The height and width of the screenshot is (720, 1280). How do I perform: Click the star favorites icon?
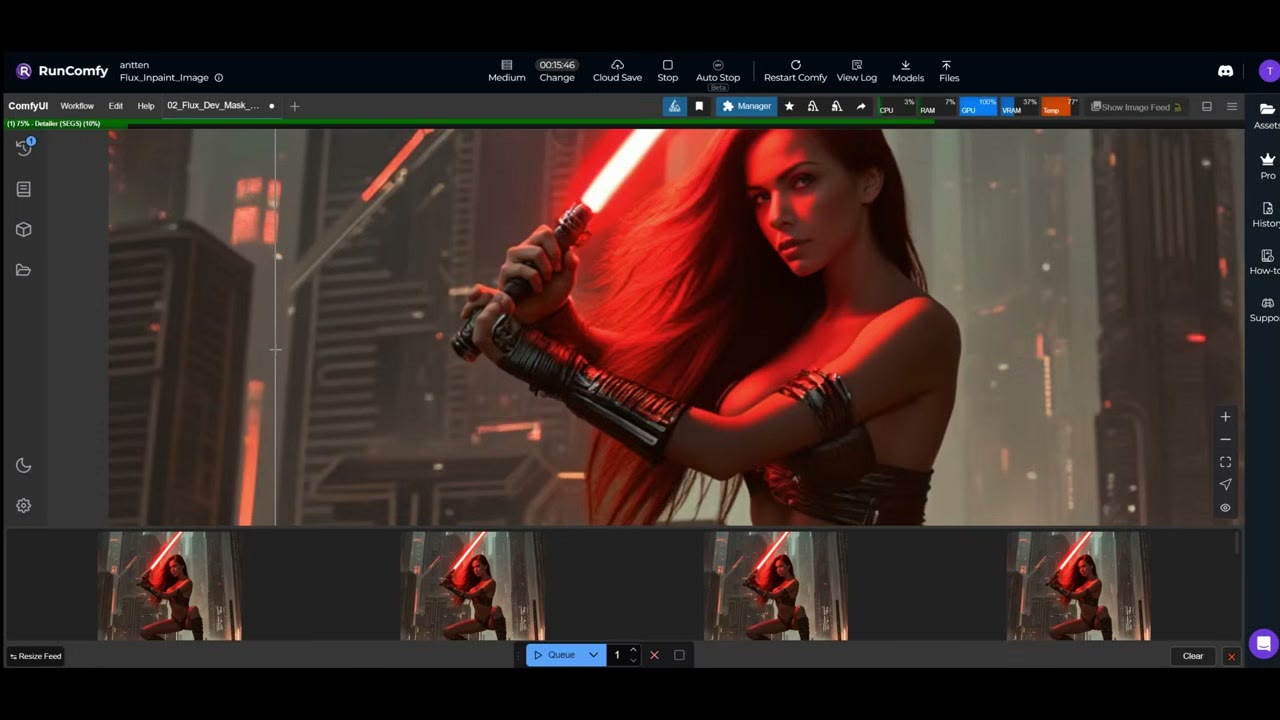[x=789, y=106]
